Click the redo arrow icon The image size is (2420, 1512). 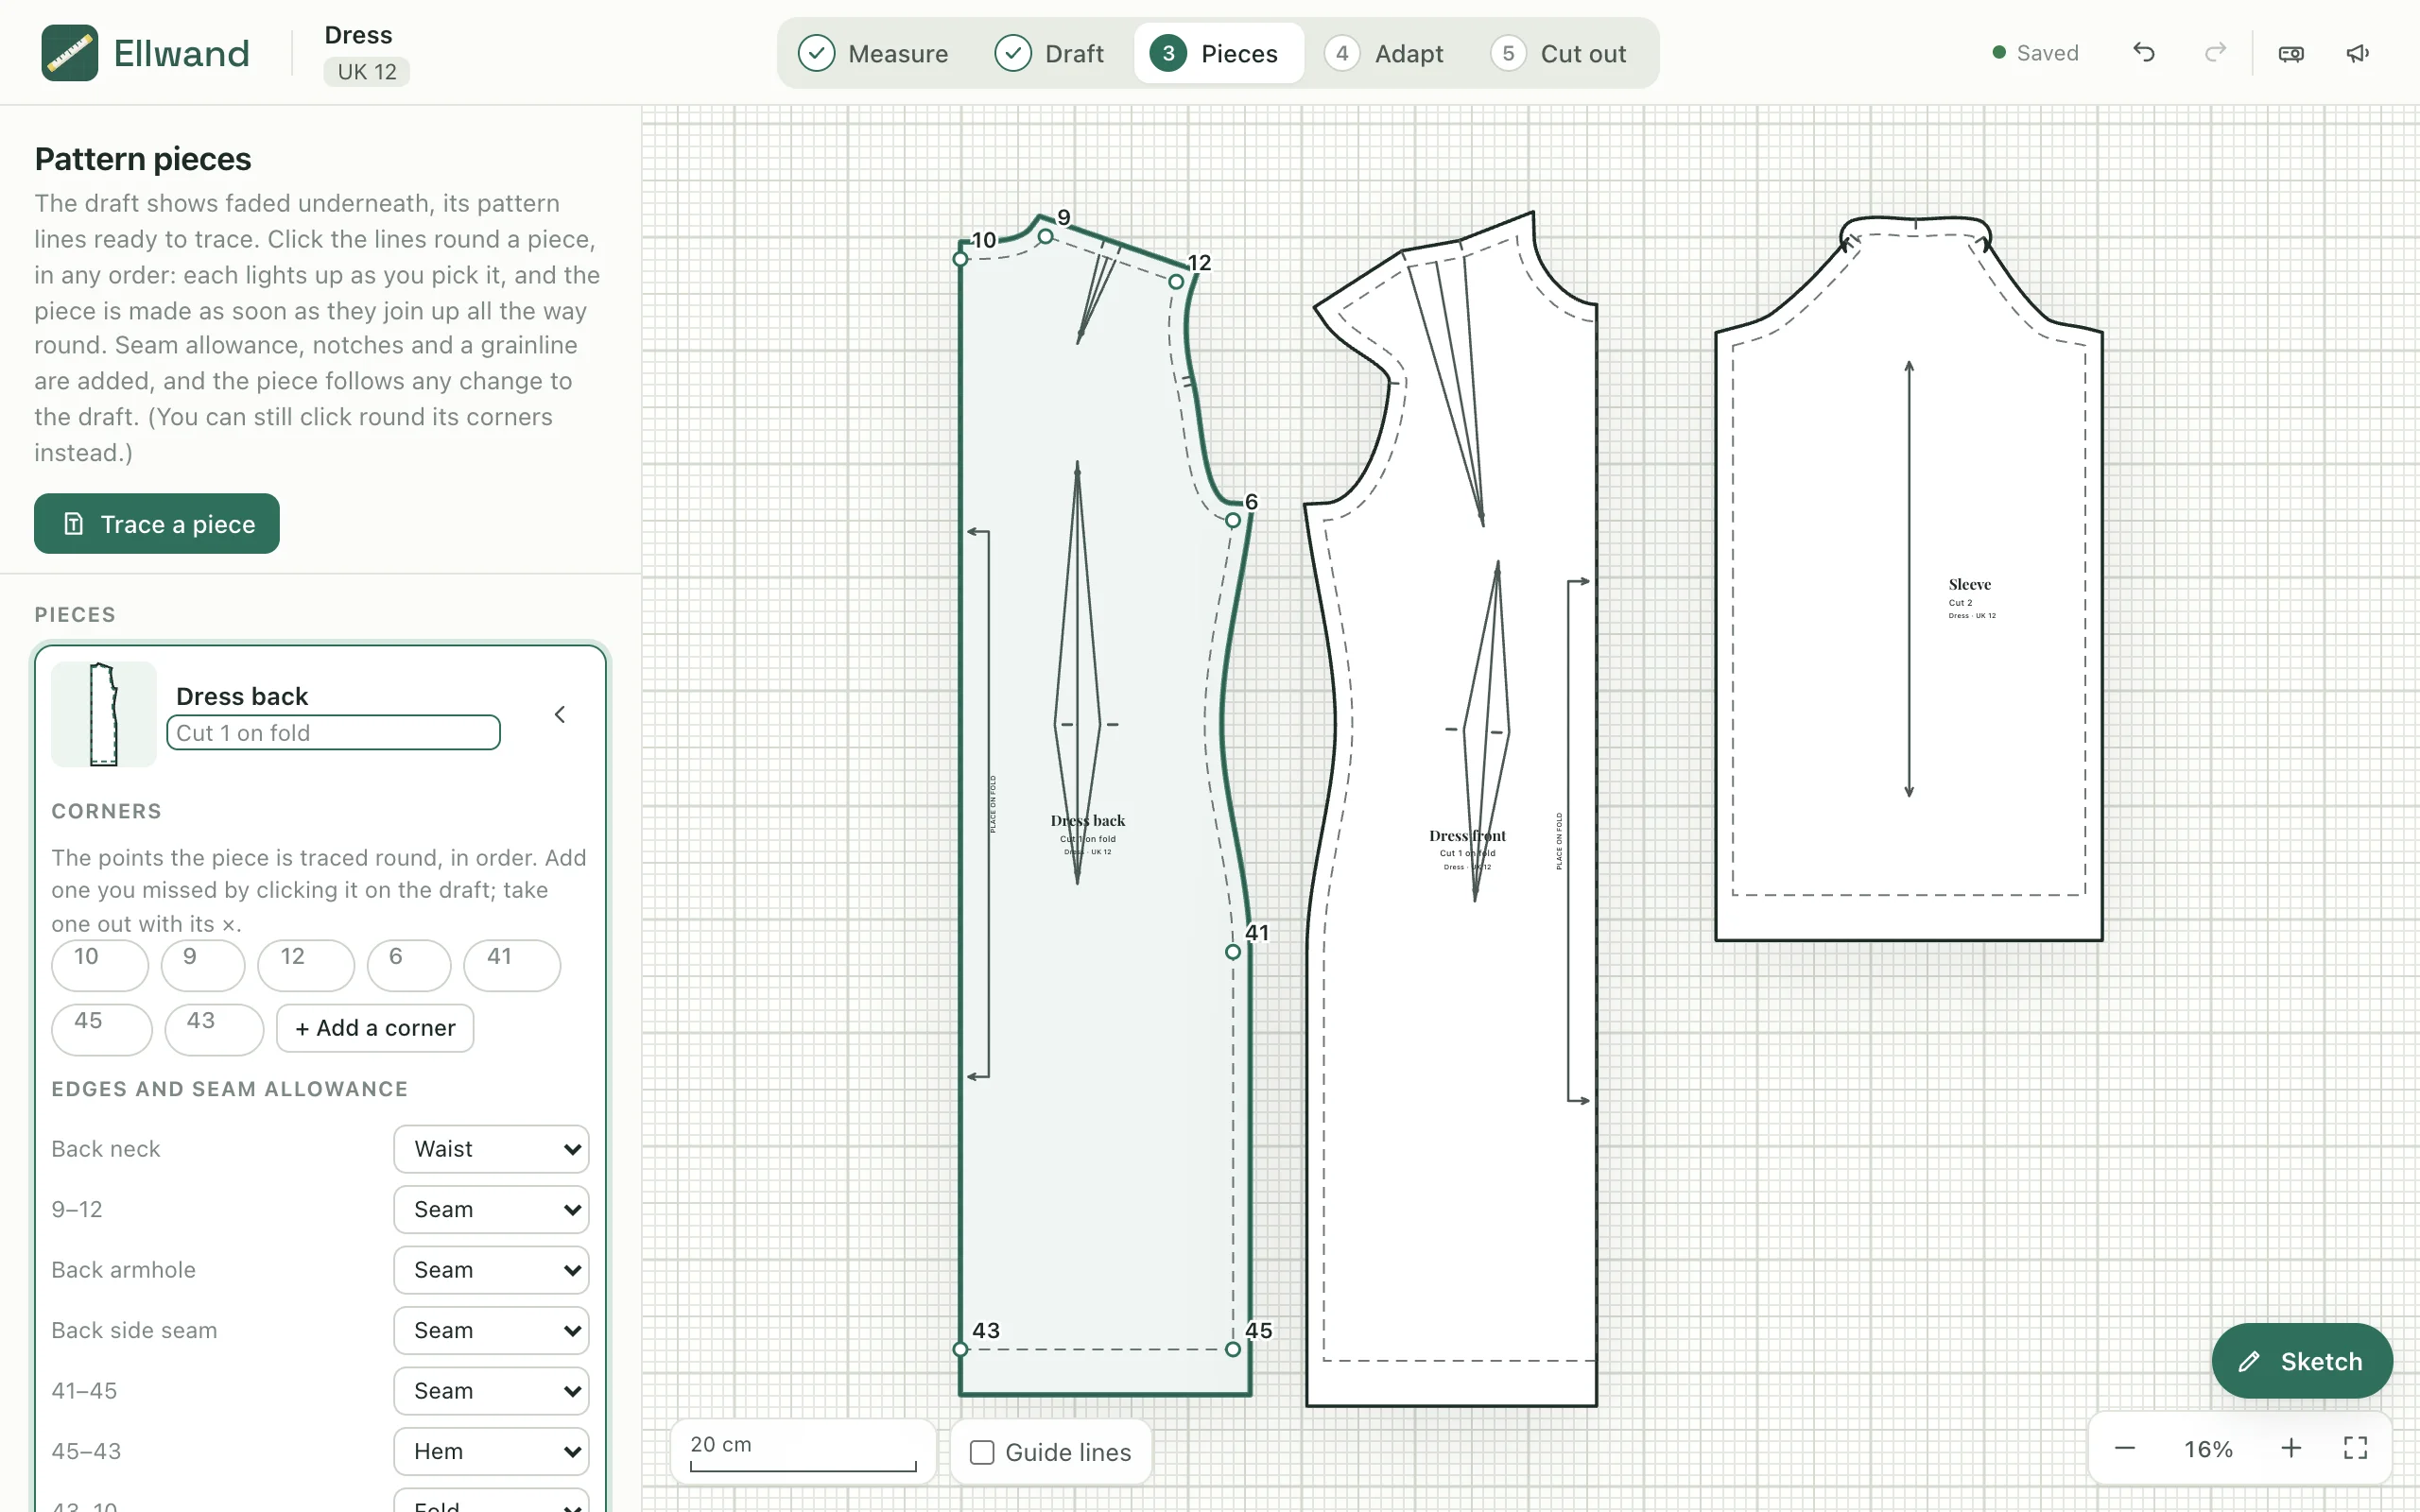click(2215, 53)
